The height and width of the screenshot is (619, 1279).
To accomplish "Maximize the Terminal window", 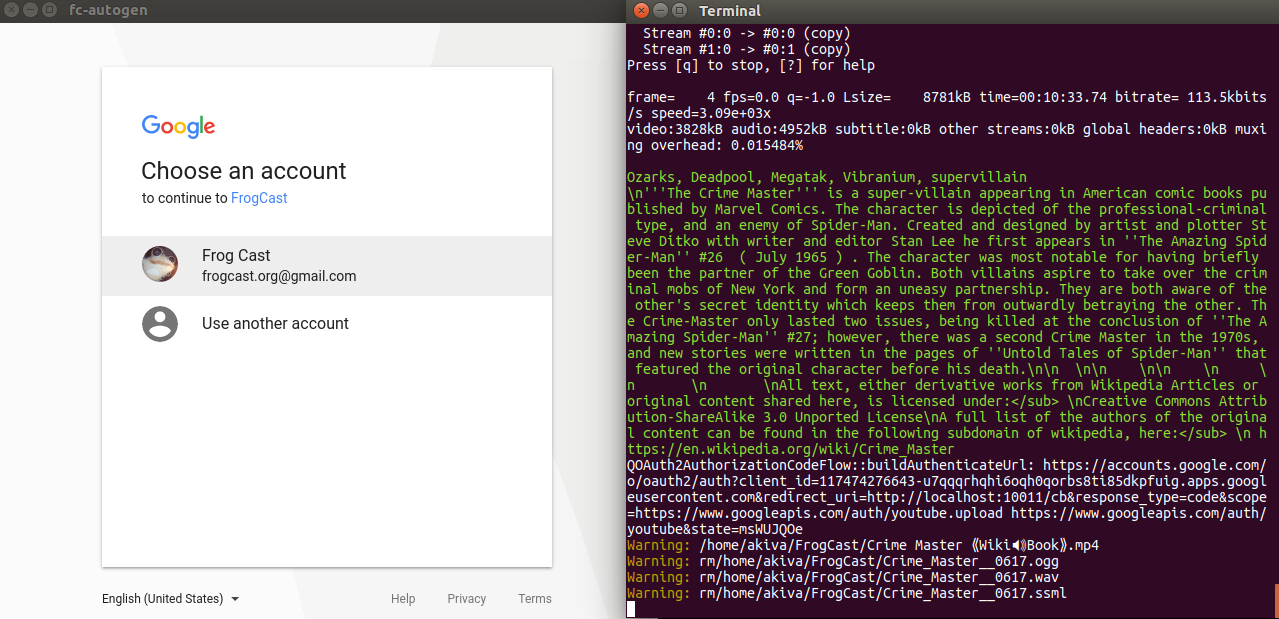I will pos(679,11).
